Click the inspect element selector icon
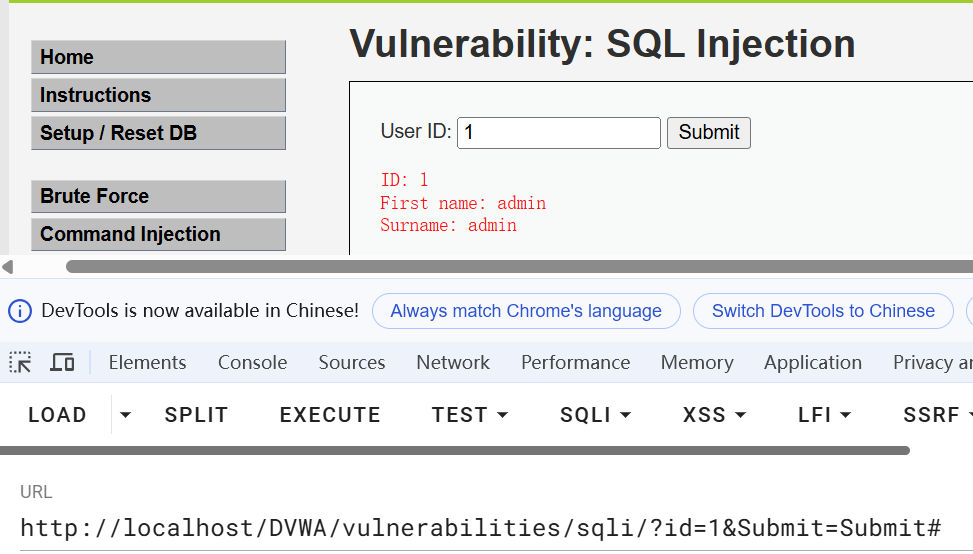The width and height of the screenshot is (973, 554). pyautogui.click(x=20, y=363)
